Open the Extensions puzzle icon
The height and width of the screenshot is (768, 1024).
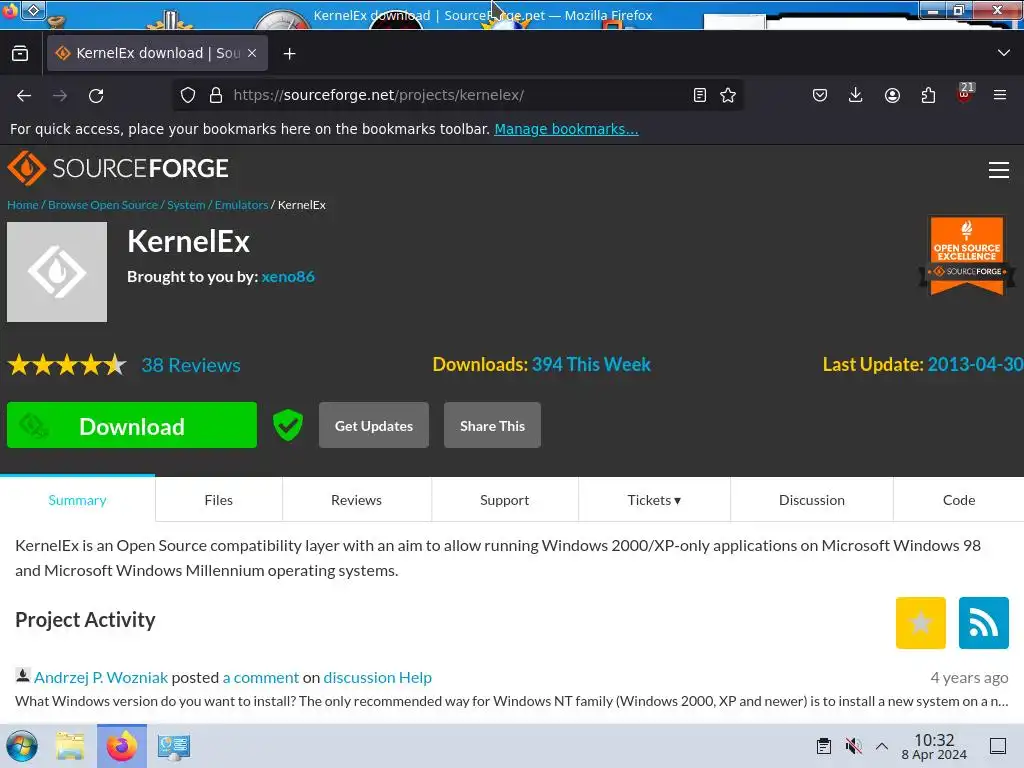coord(928,95)
